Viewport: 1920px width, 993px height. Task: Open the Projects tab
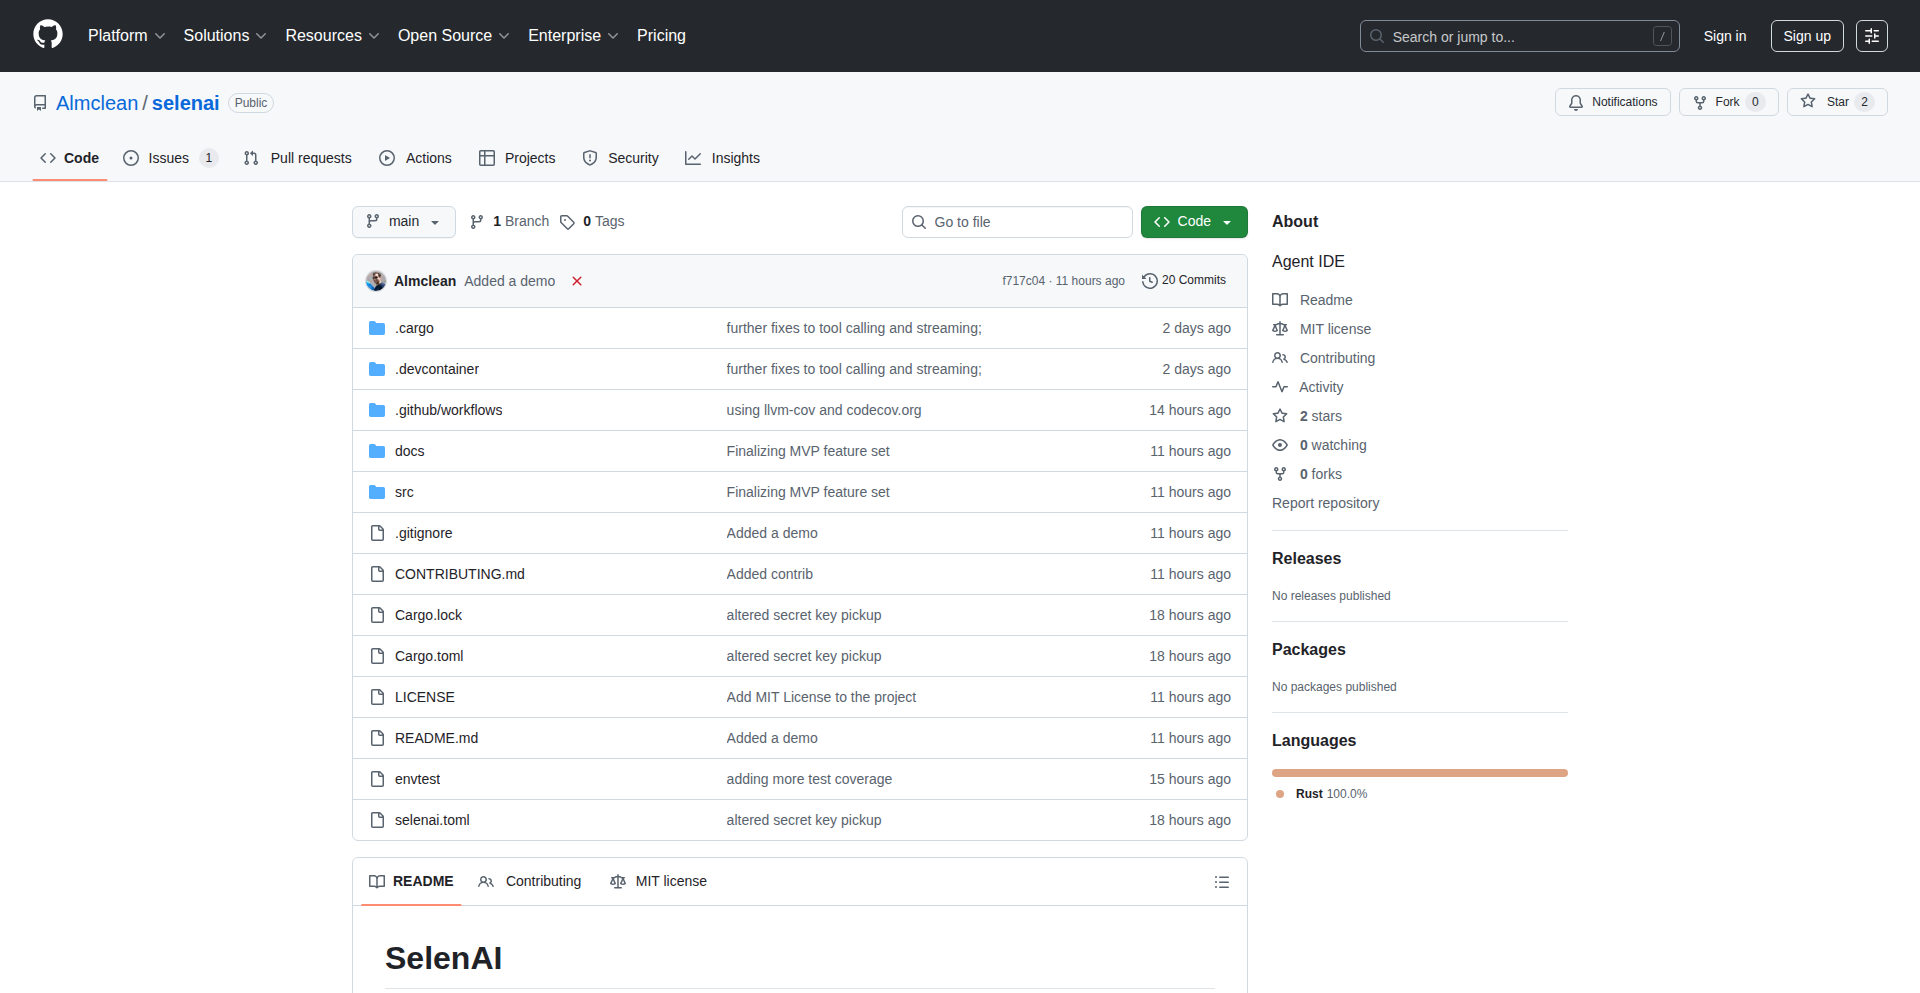pos(517,158)
